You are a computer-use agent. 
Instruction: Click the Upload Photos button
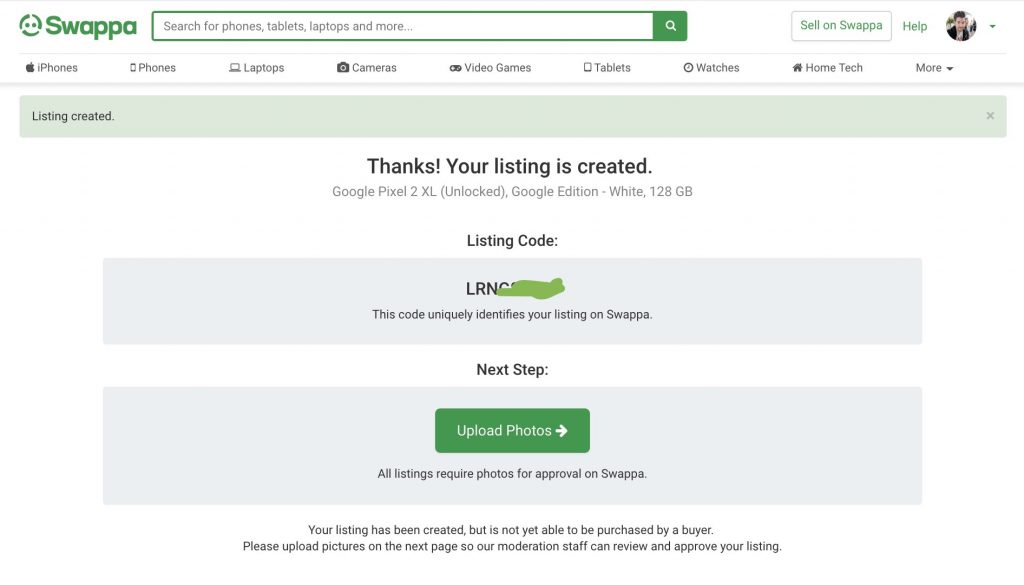(x=512, y=431)
